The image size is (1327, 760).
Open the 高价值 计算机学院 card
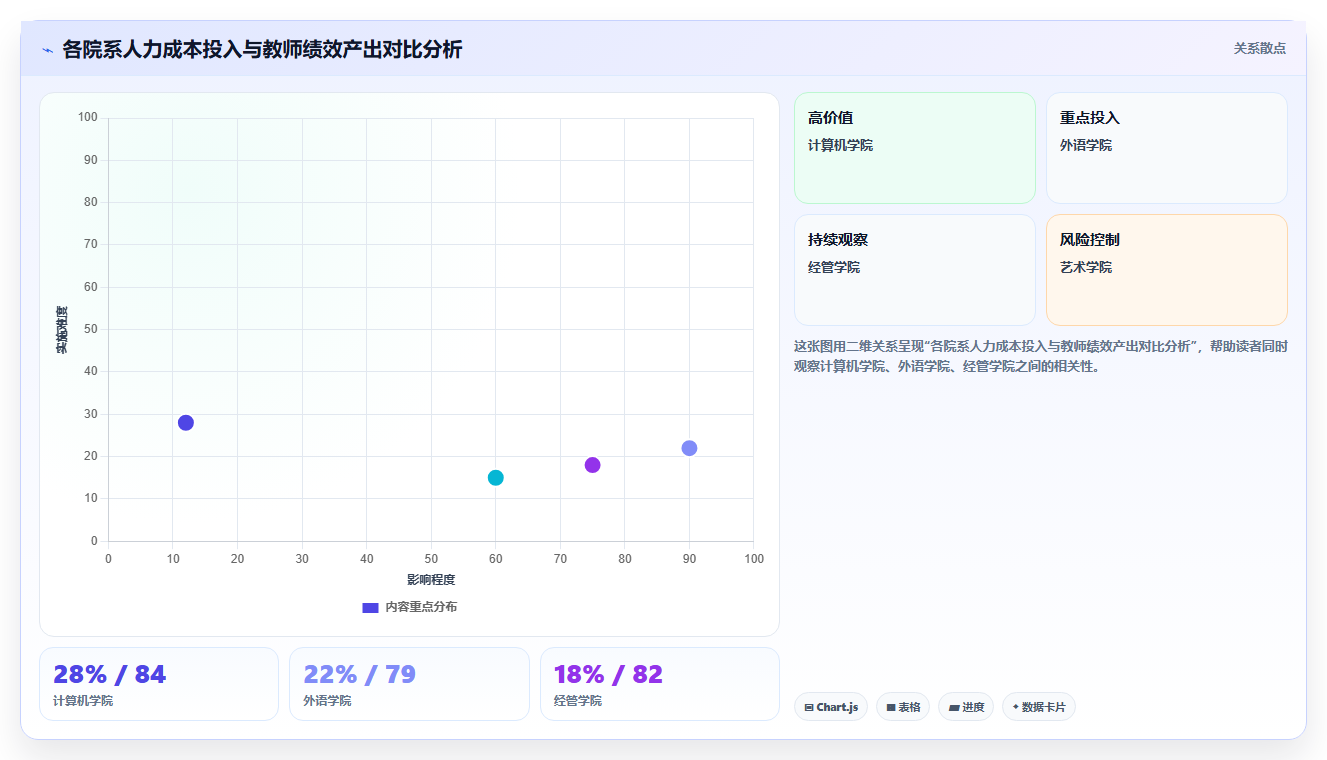tap(915, 148)
